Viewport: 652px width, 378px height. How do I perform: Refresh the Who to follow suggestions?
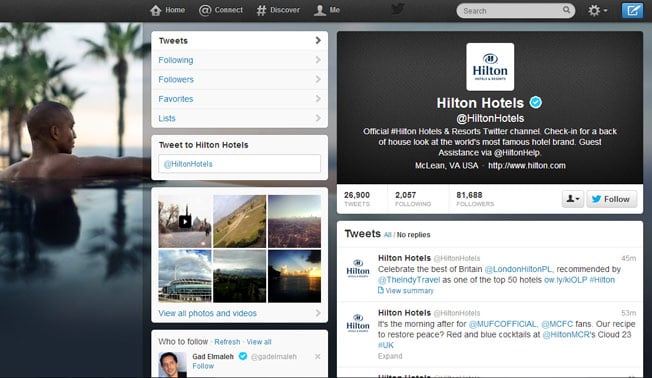click(227, 342)
